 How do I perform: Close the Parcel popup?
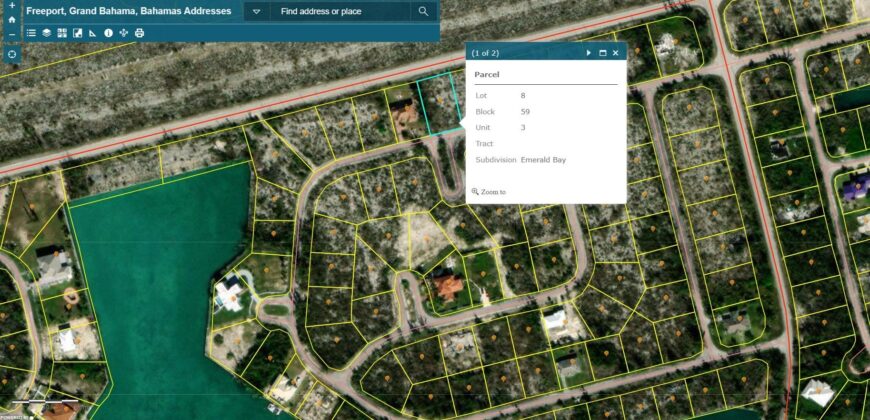coord(616,53)
